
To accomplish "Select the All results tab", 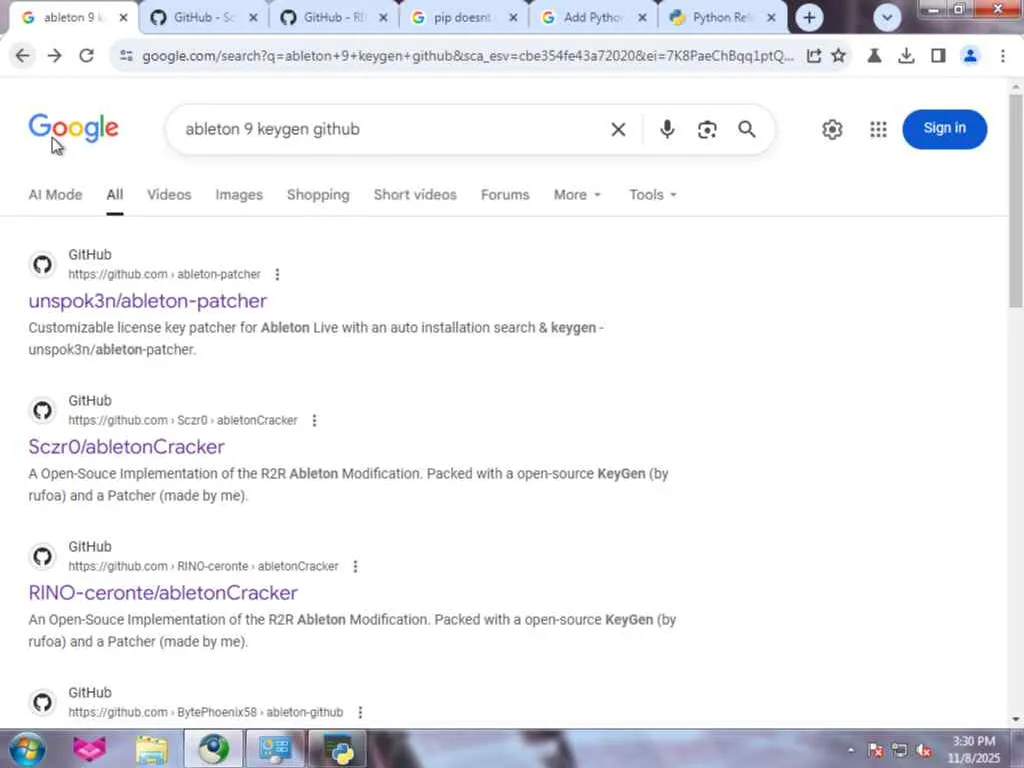I will [x=115, y=195].
